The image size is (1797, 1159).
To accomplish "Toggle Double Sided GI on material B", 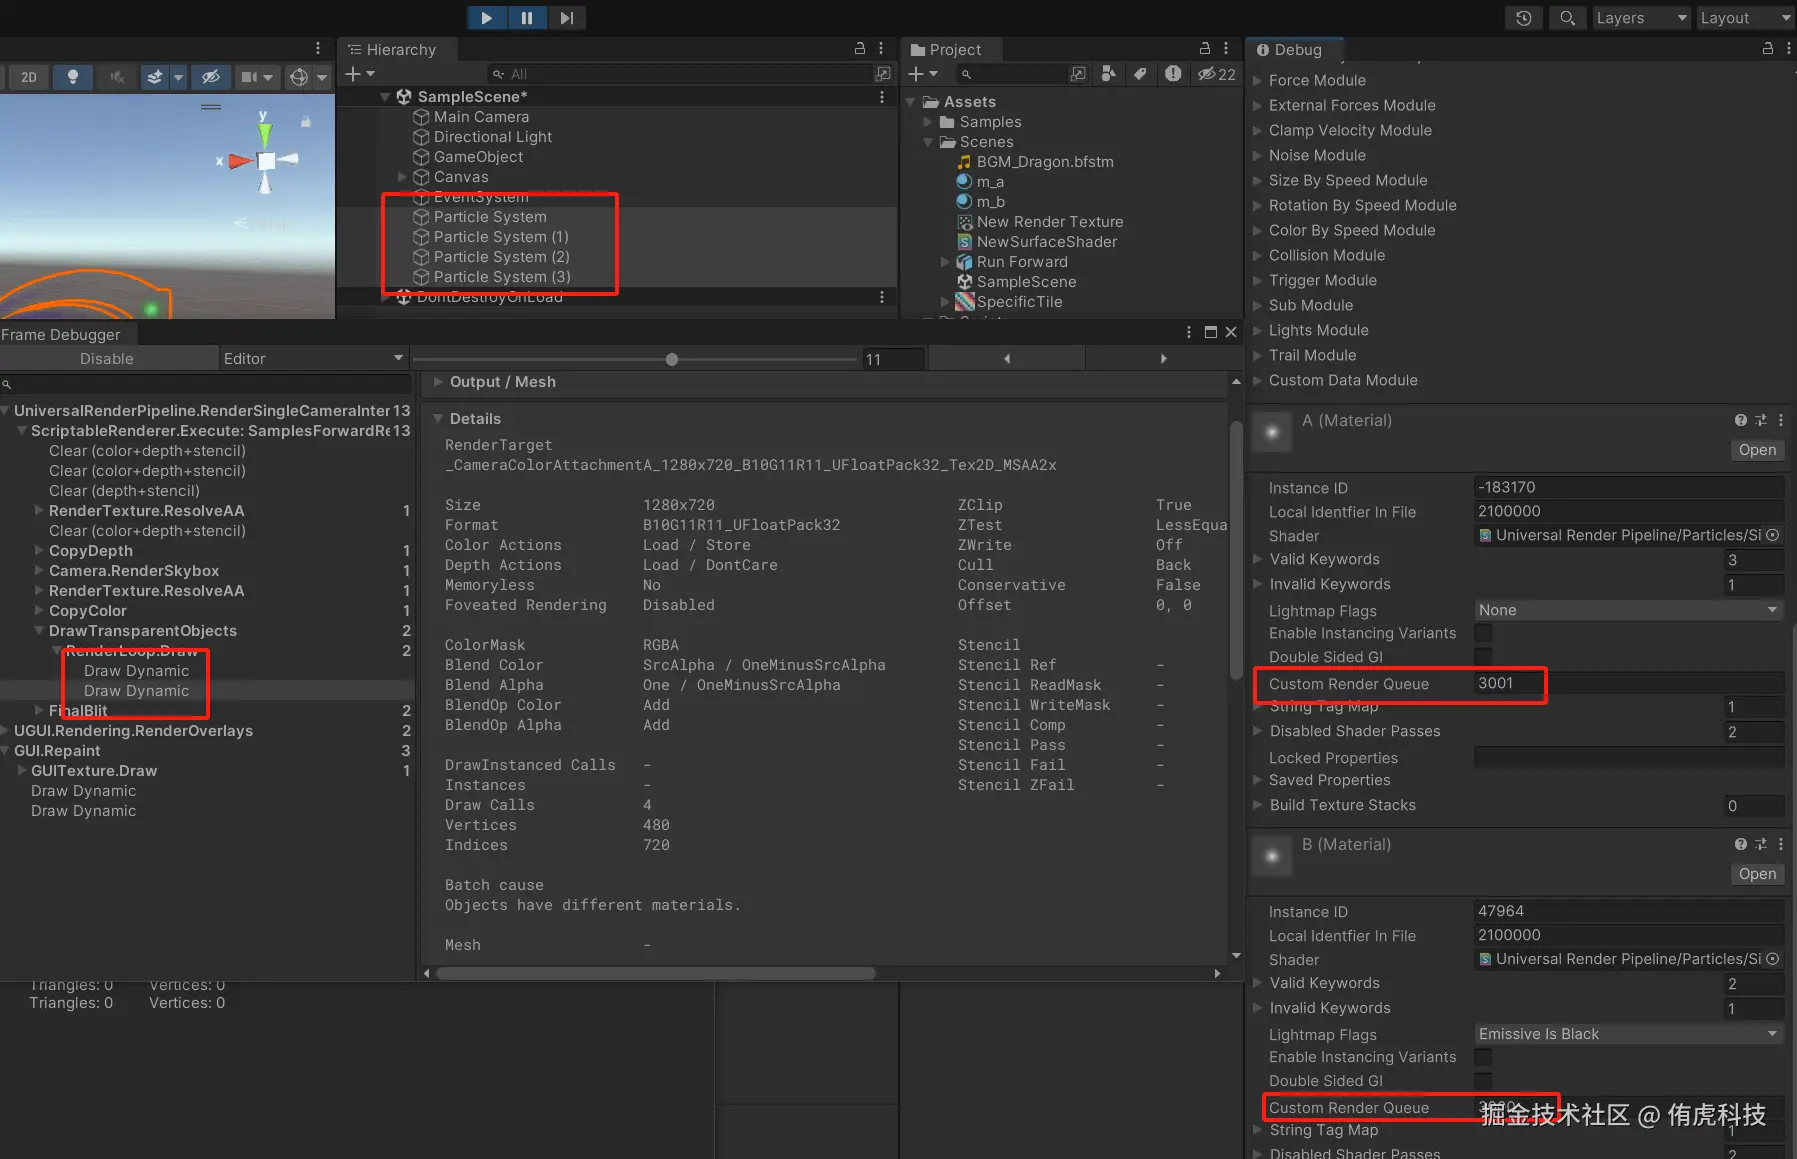I will click(x=1483, y=1081).
